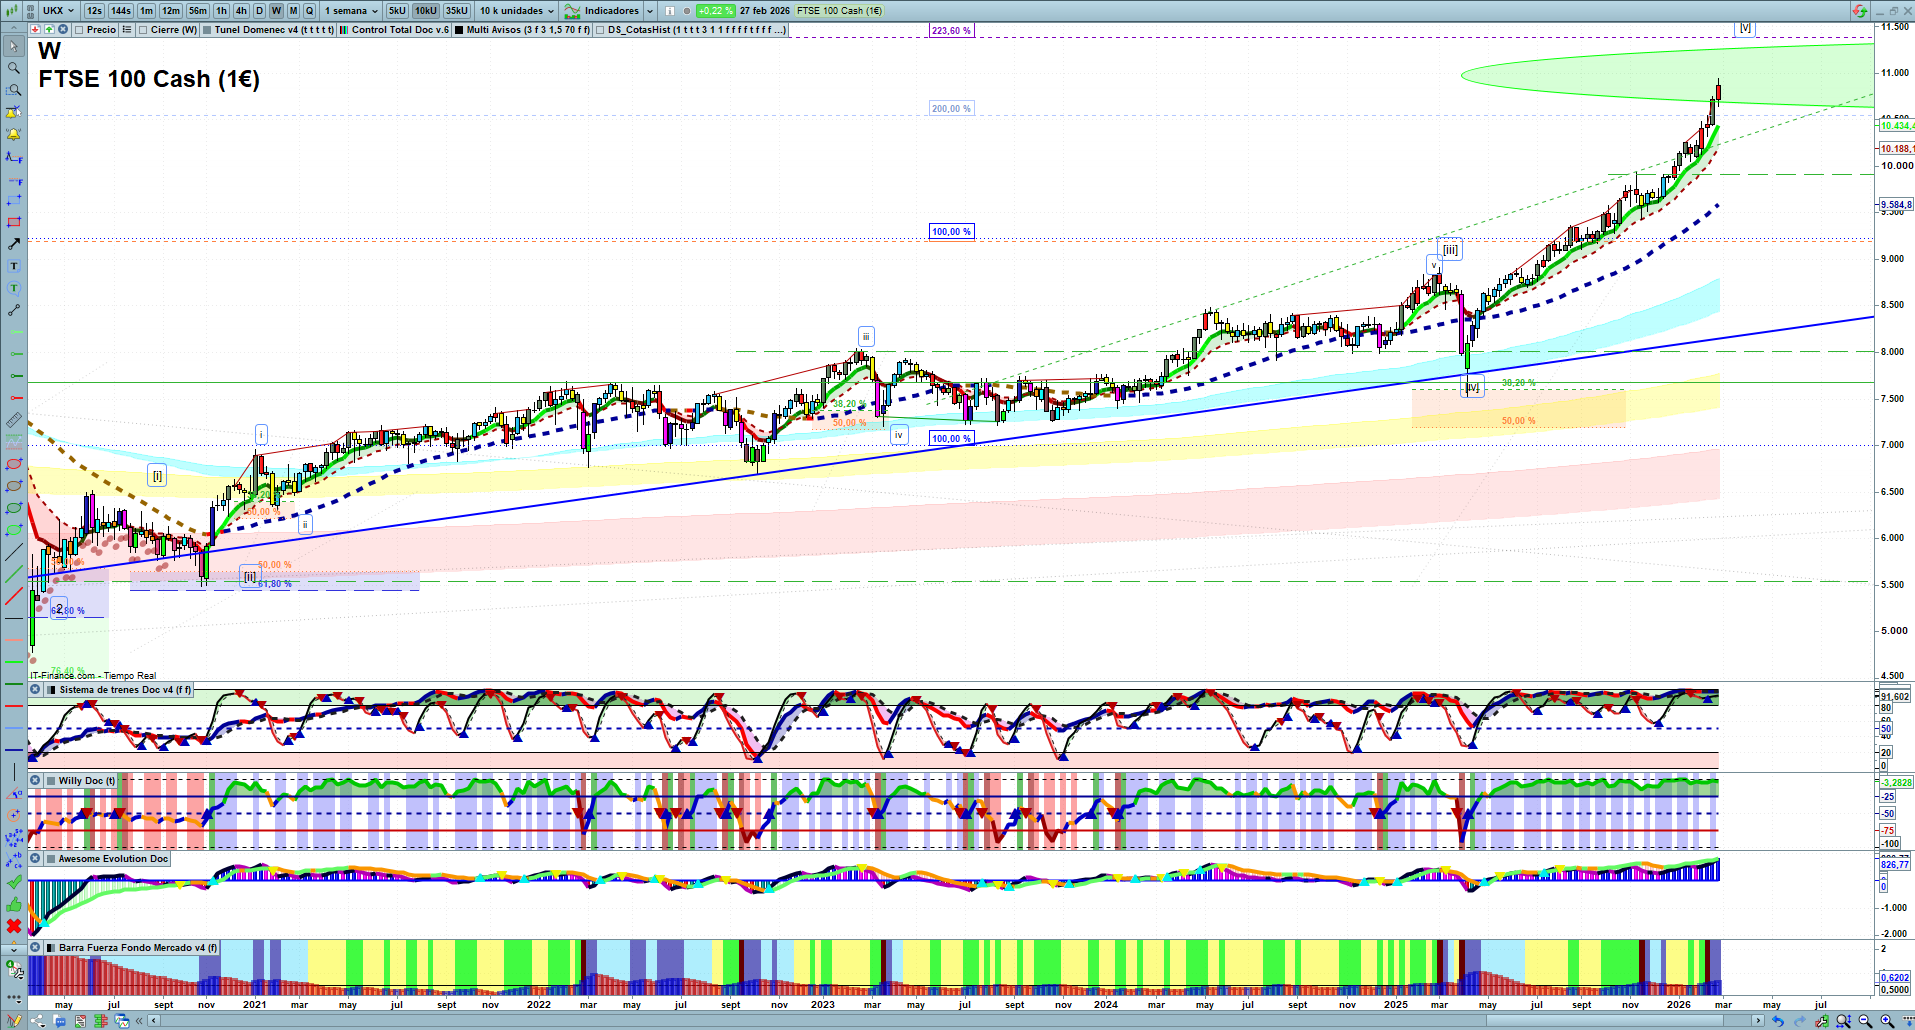Select the alert bell with cursor tool
This screenshot has height=1030, width=1915.
click(x=14, y=112)
